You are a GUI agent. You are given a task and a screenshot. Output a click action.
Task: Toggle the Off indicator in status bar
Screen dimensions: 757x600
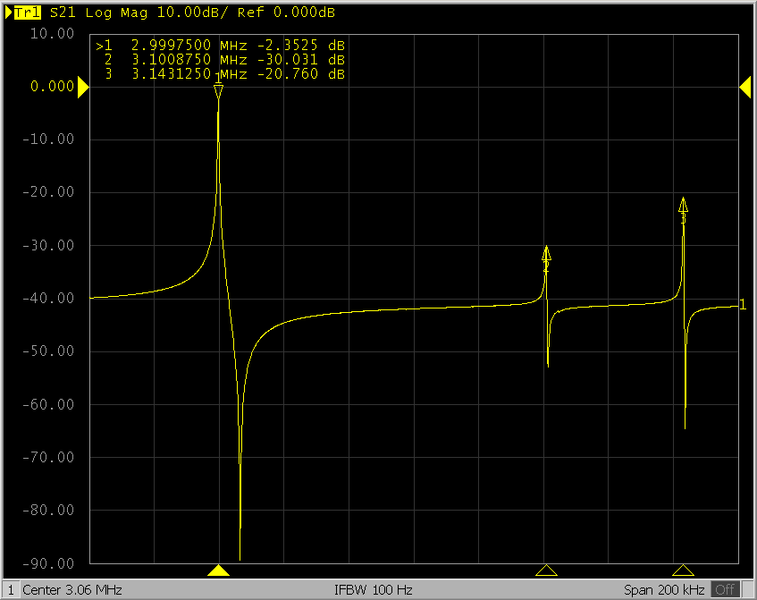pos(724,590)
